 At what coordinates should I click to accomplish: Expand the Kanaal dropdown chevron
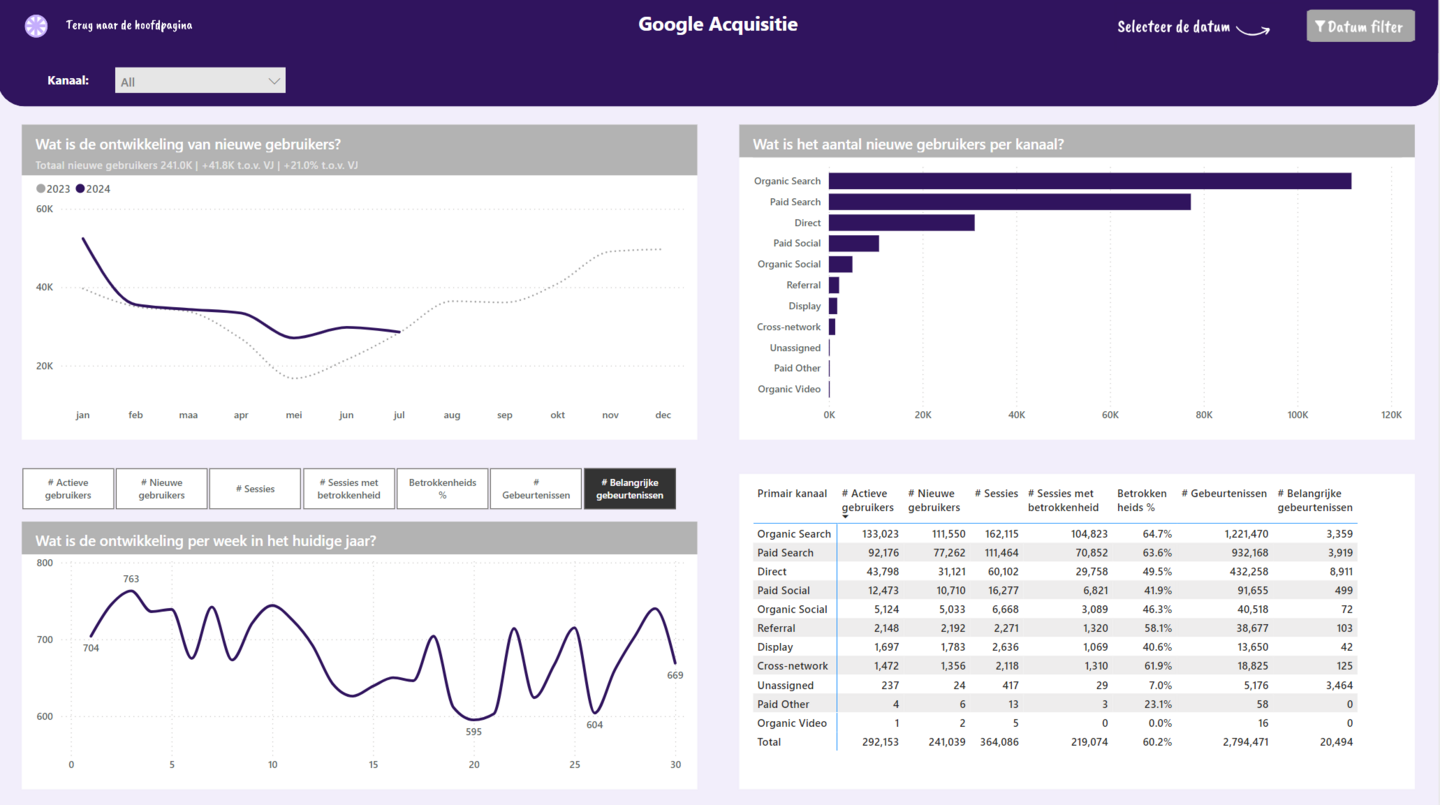273,81
